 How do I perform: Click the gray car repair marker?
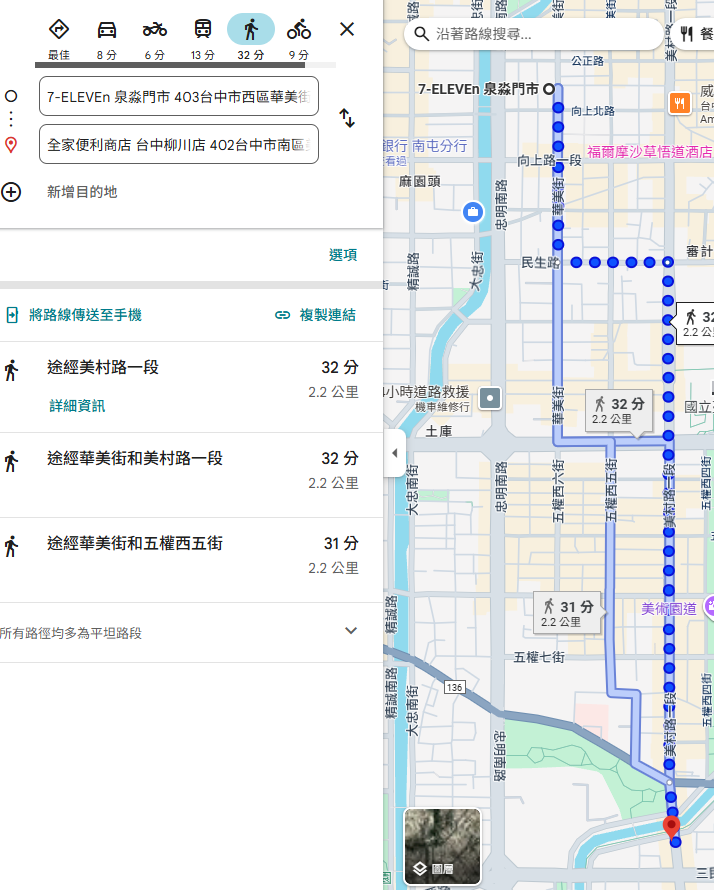pyautogui.click(x=490, y=398)
